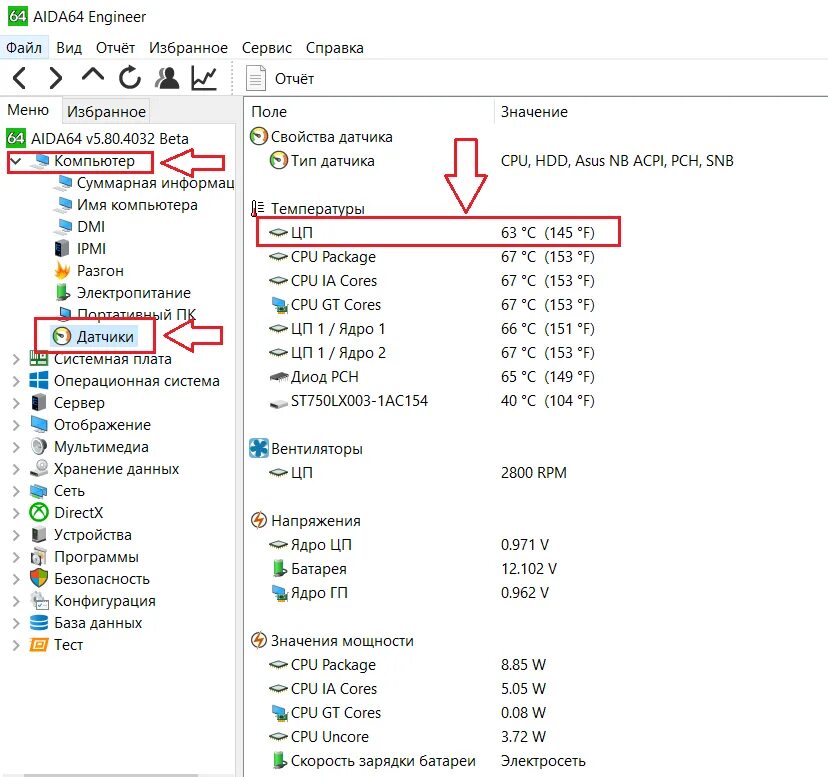
Task: Open the Справка menu
Action: point(334,48)
